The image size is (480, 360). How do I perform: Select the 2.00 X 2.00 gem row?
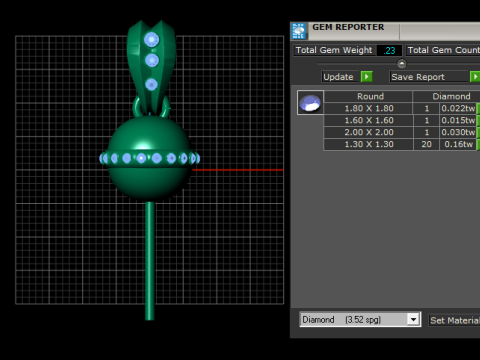click(x=401, y=132)
